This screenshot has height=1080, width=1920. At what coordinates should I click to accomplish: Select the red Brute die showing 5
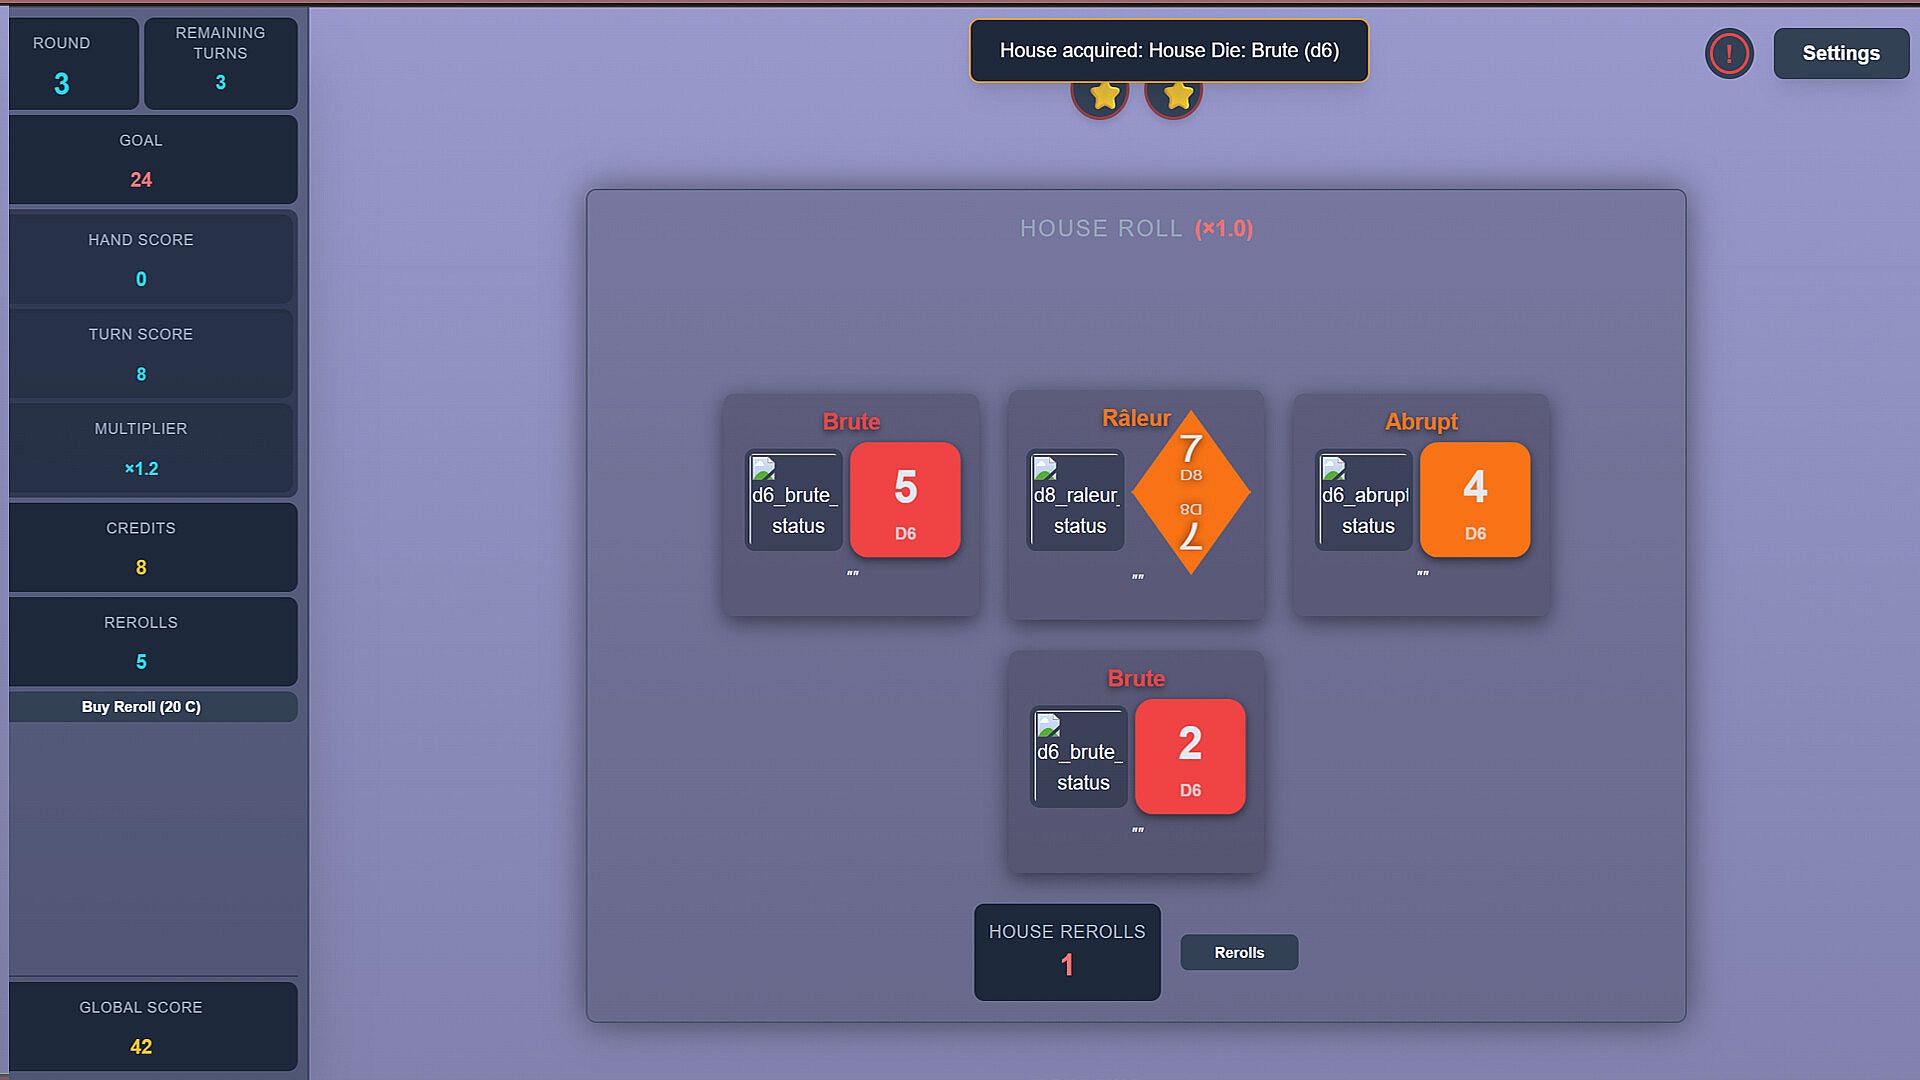coord(905,499)
